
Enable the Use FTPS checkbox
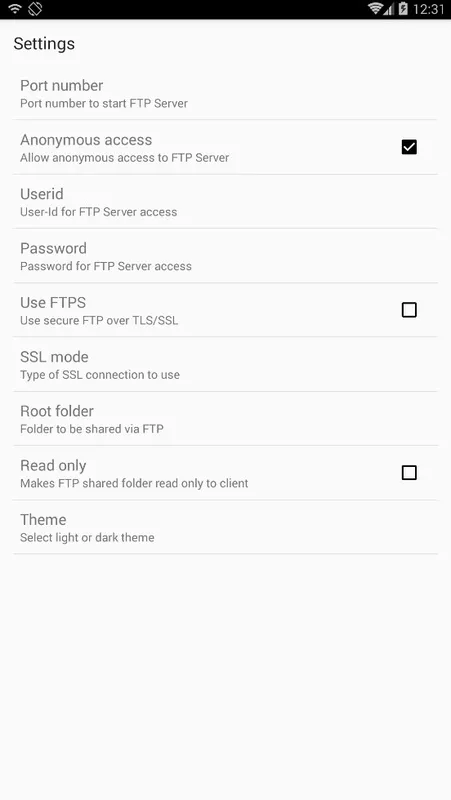[x=409, y=310]
